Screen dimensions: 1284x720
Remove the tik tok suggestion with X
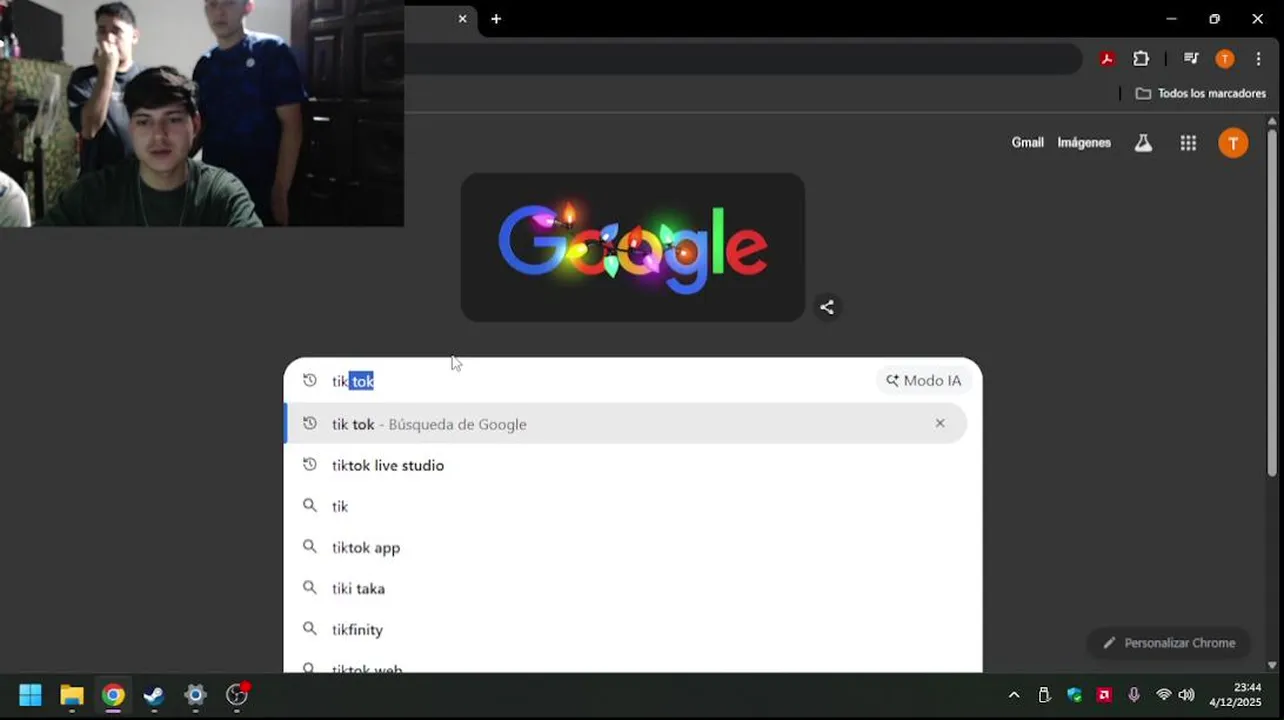[940, 423]
